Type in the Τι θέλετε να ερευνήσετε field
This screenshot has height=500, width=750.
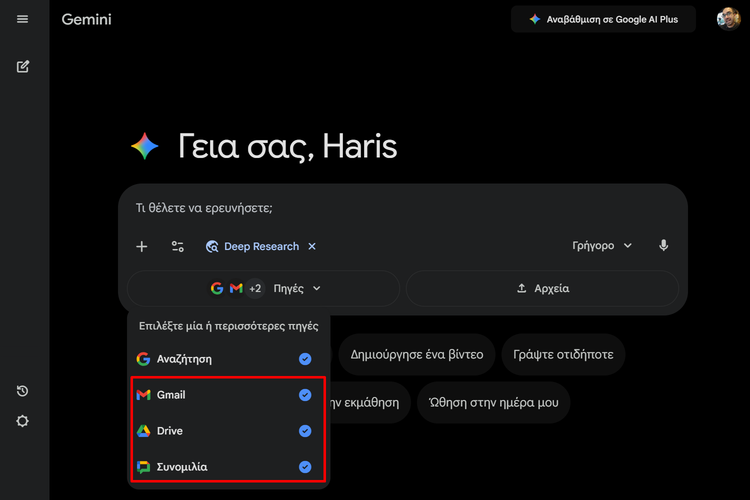(x=400, y=209)
